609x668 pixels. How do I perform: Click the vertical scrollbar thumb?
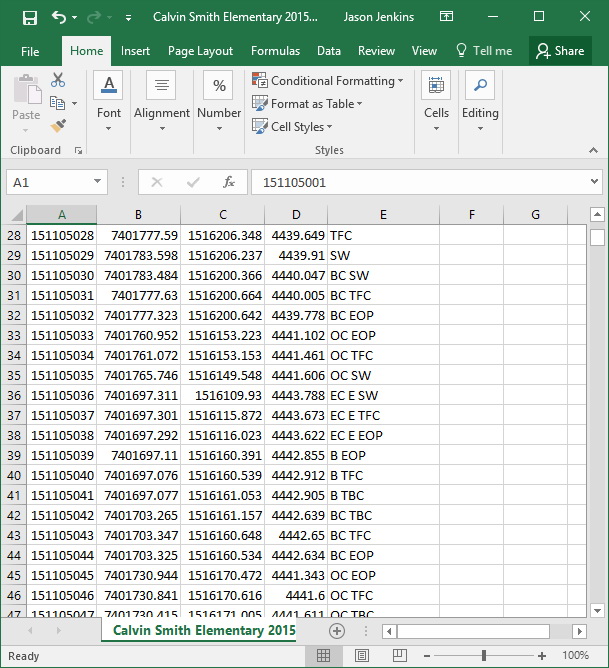(x=597, y=237)
